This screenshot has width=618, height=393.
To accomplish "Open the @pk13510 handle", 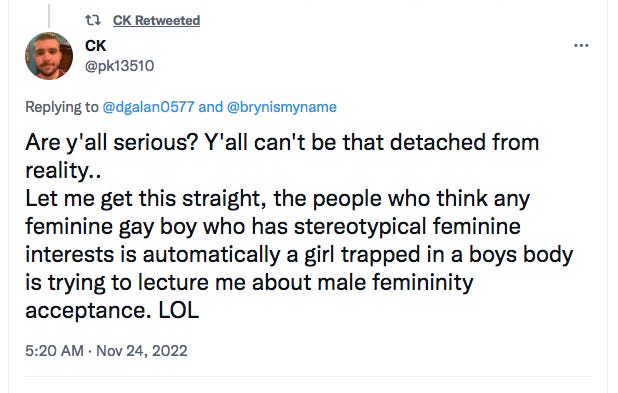I will (119, 66).
